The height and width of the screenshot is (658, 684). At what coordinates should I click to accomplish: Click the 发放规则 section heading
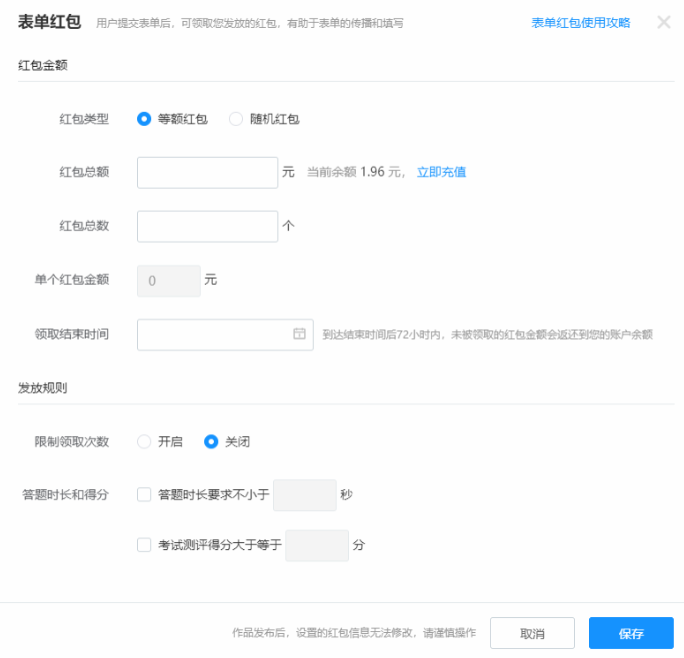coord(43,388)
